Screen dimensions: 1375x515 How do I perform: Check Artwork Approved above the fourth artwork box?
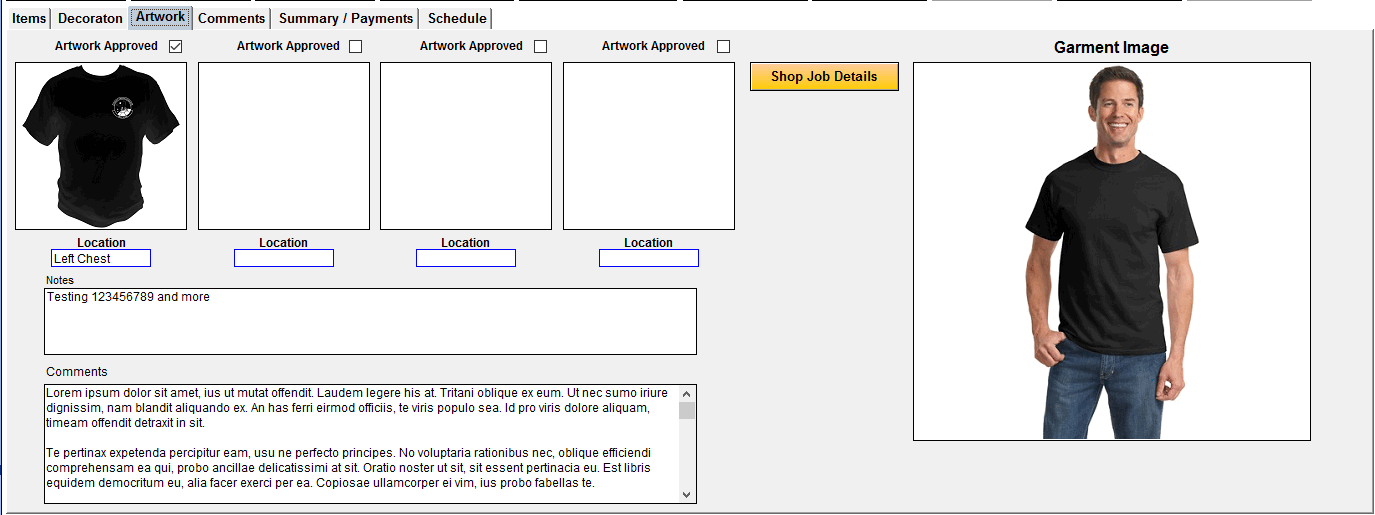(x=723, y=46)
